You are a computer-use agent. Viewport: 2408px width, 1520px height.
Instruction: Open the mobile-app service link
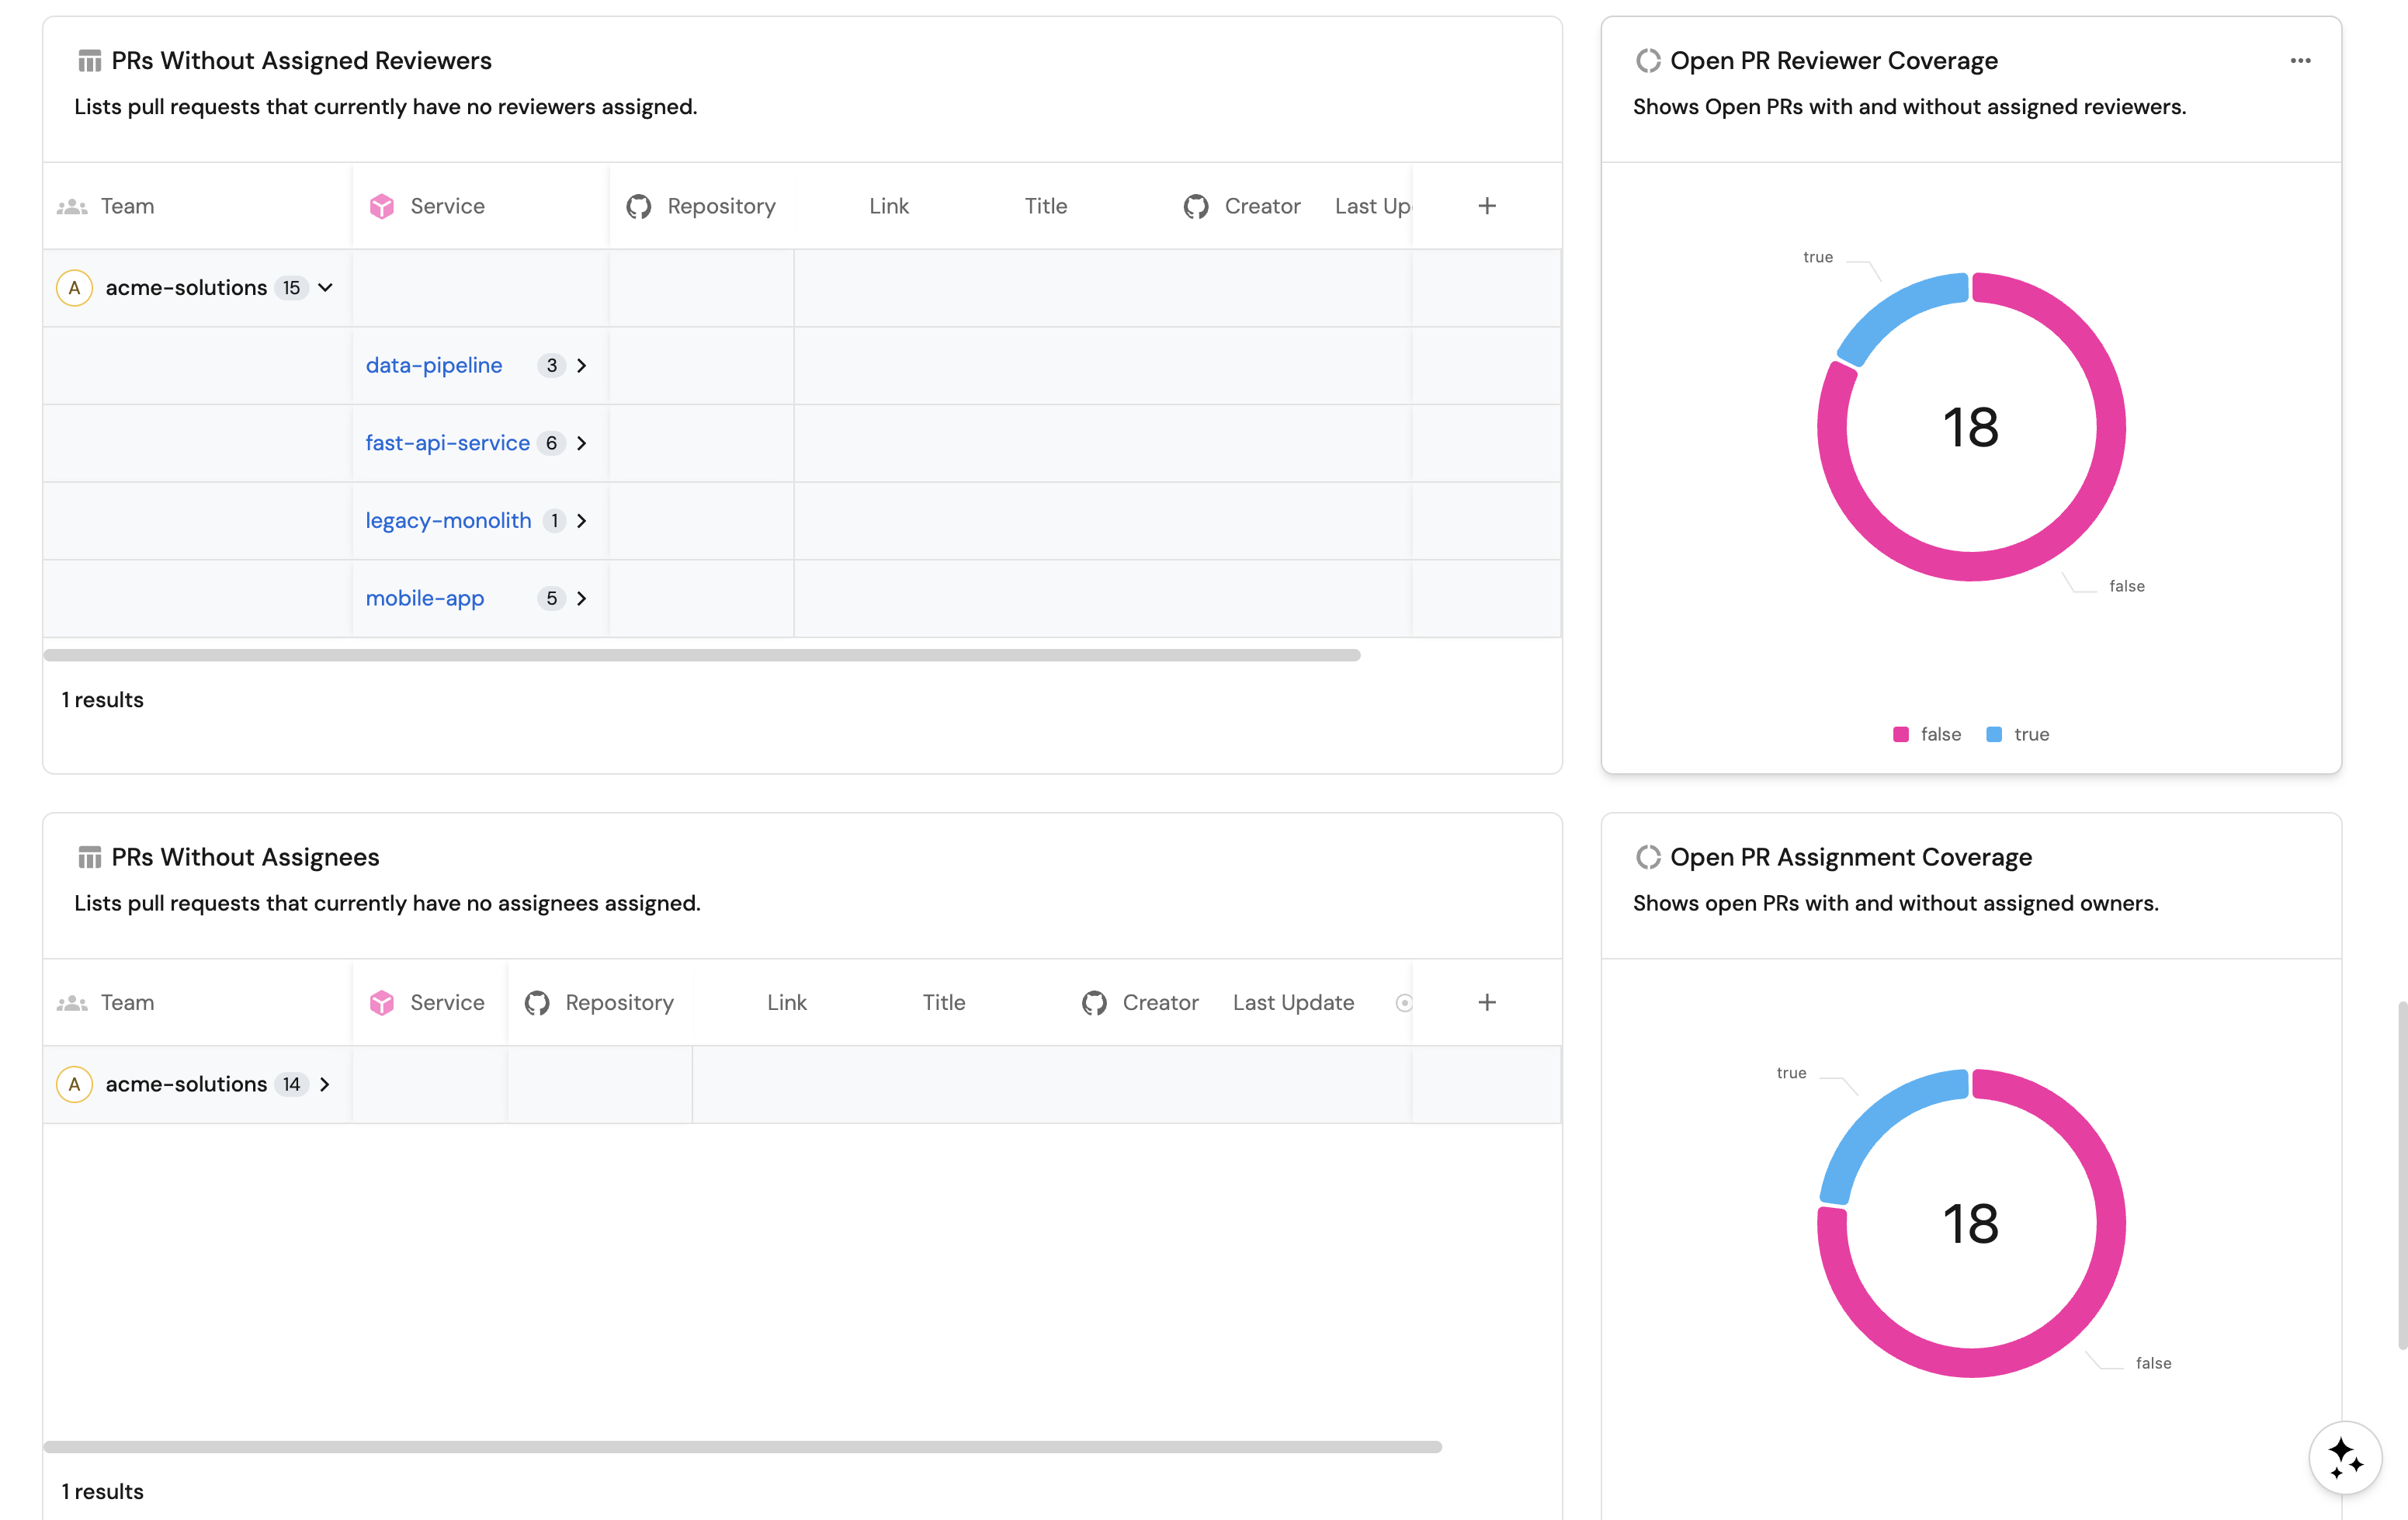pos(424,598)
